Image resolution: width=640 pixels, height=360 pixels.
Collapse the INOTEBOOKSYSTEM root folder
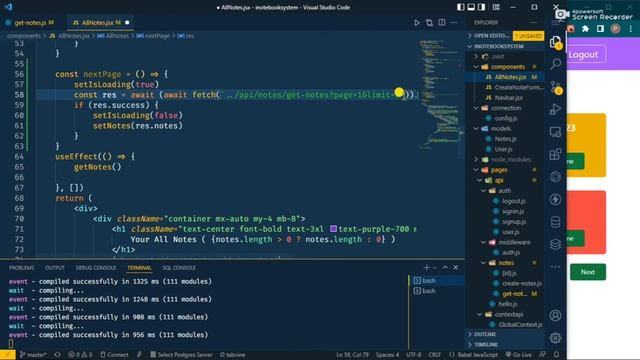(x=505, y=46)
